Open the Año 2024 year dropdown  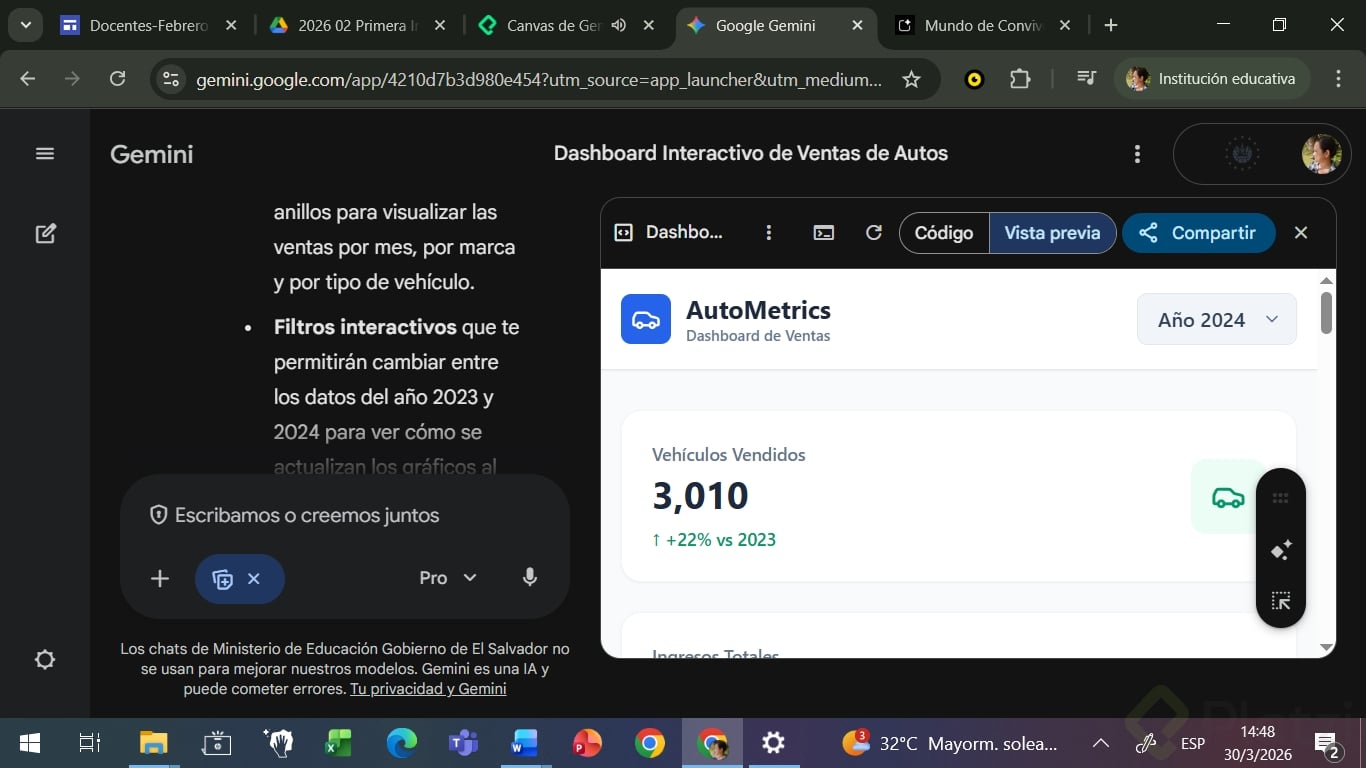pyautogui.click(x=1217, y=320)
